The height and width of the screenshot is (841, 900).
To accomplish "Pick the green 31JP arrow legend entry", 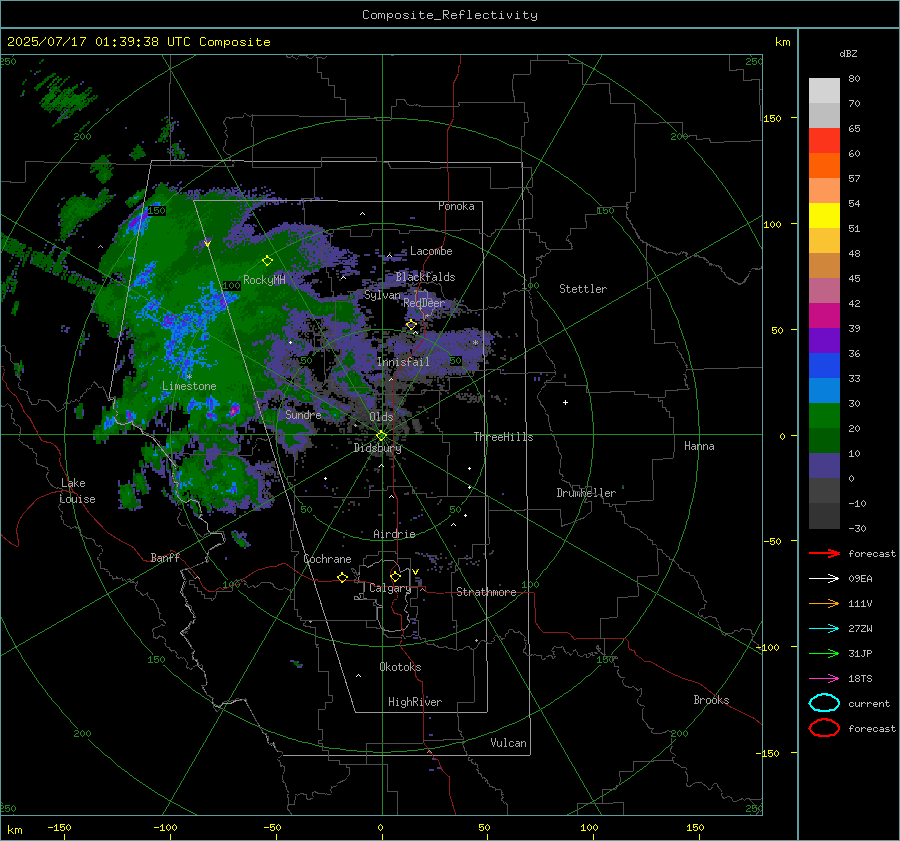I will click(824, 653).
